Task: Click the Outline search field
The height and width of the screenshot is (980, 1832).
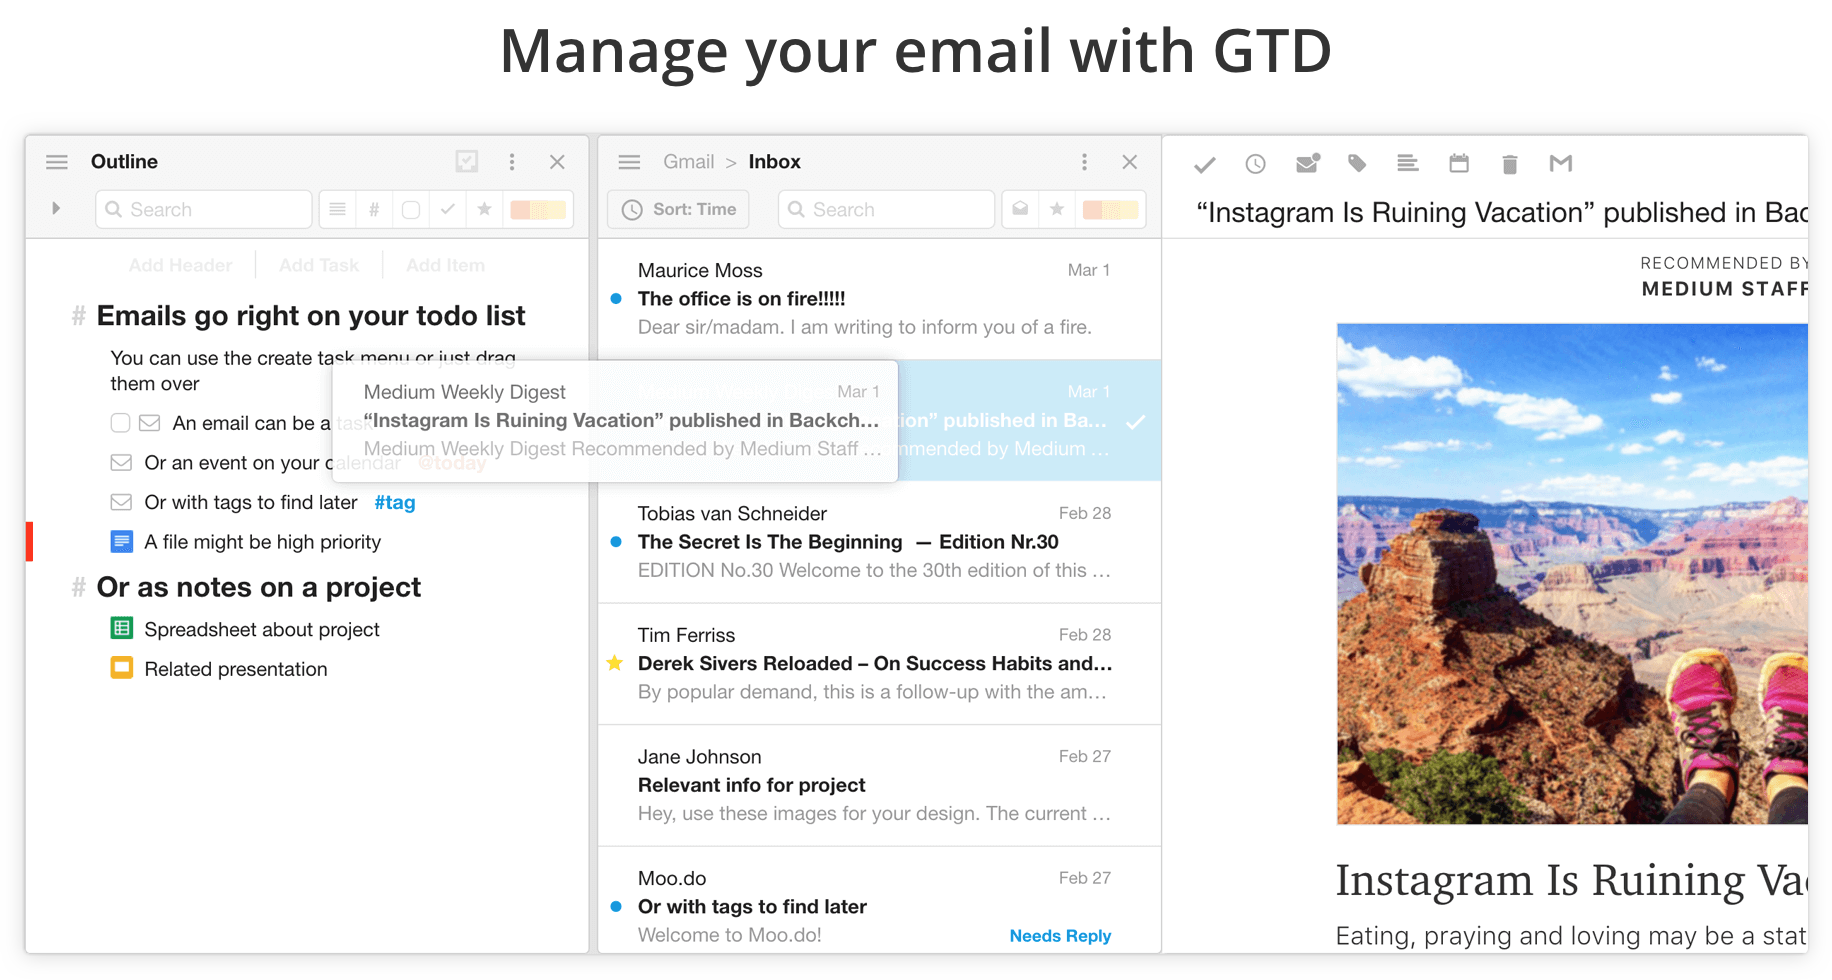Action: pos(204,209)
